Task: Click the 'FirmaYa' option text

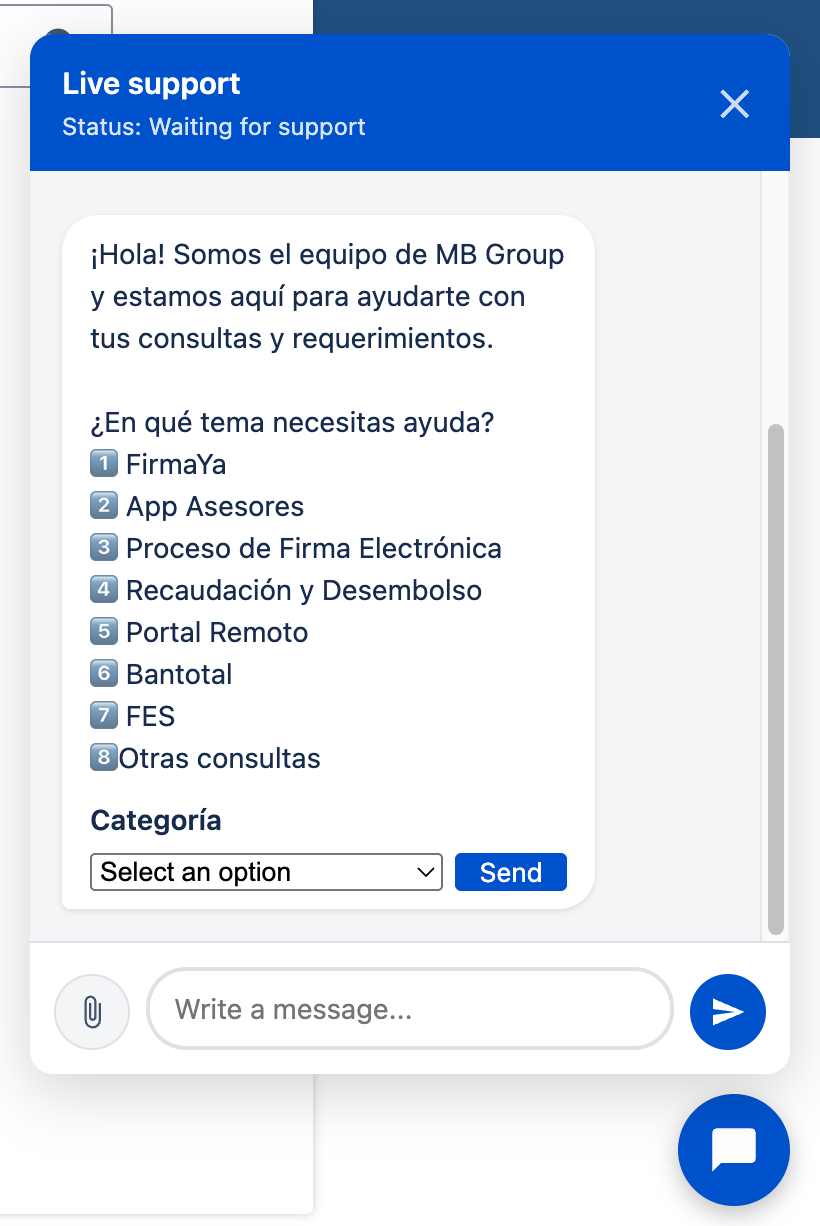Action: (176, 465)
